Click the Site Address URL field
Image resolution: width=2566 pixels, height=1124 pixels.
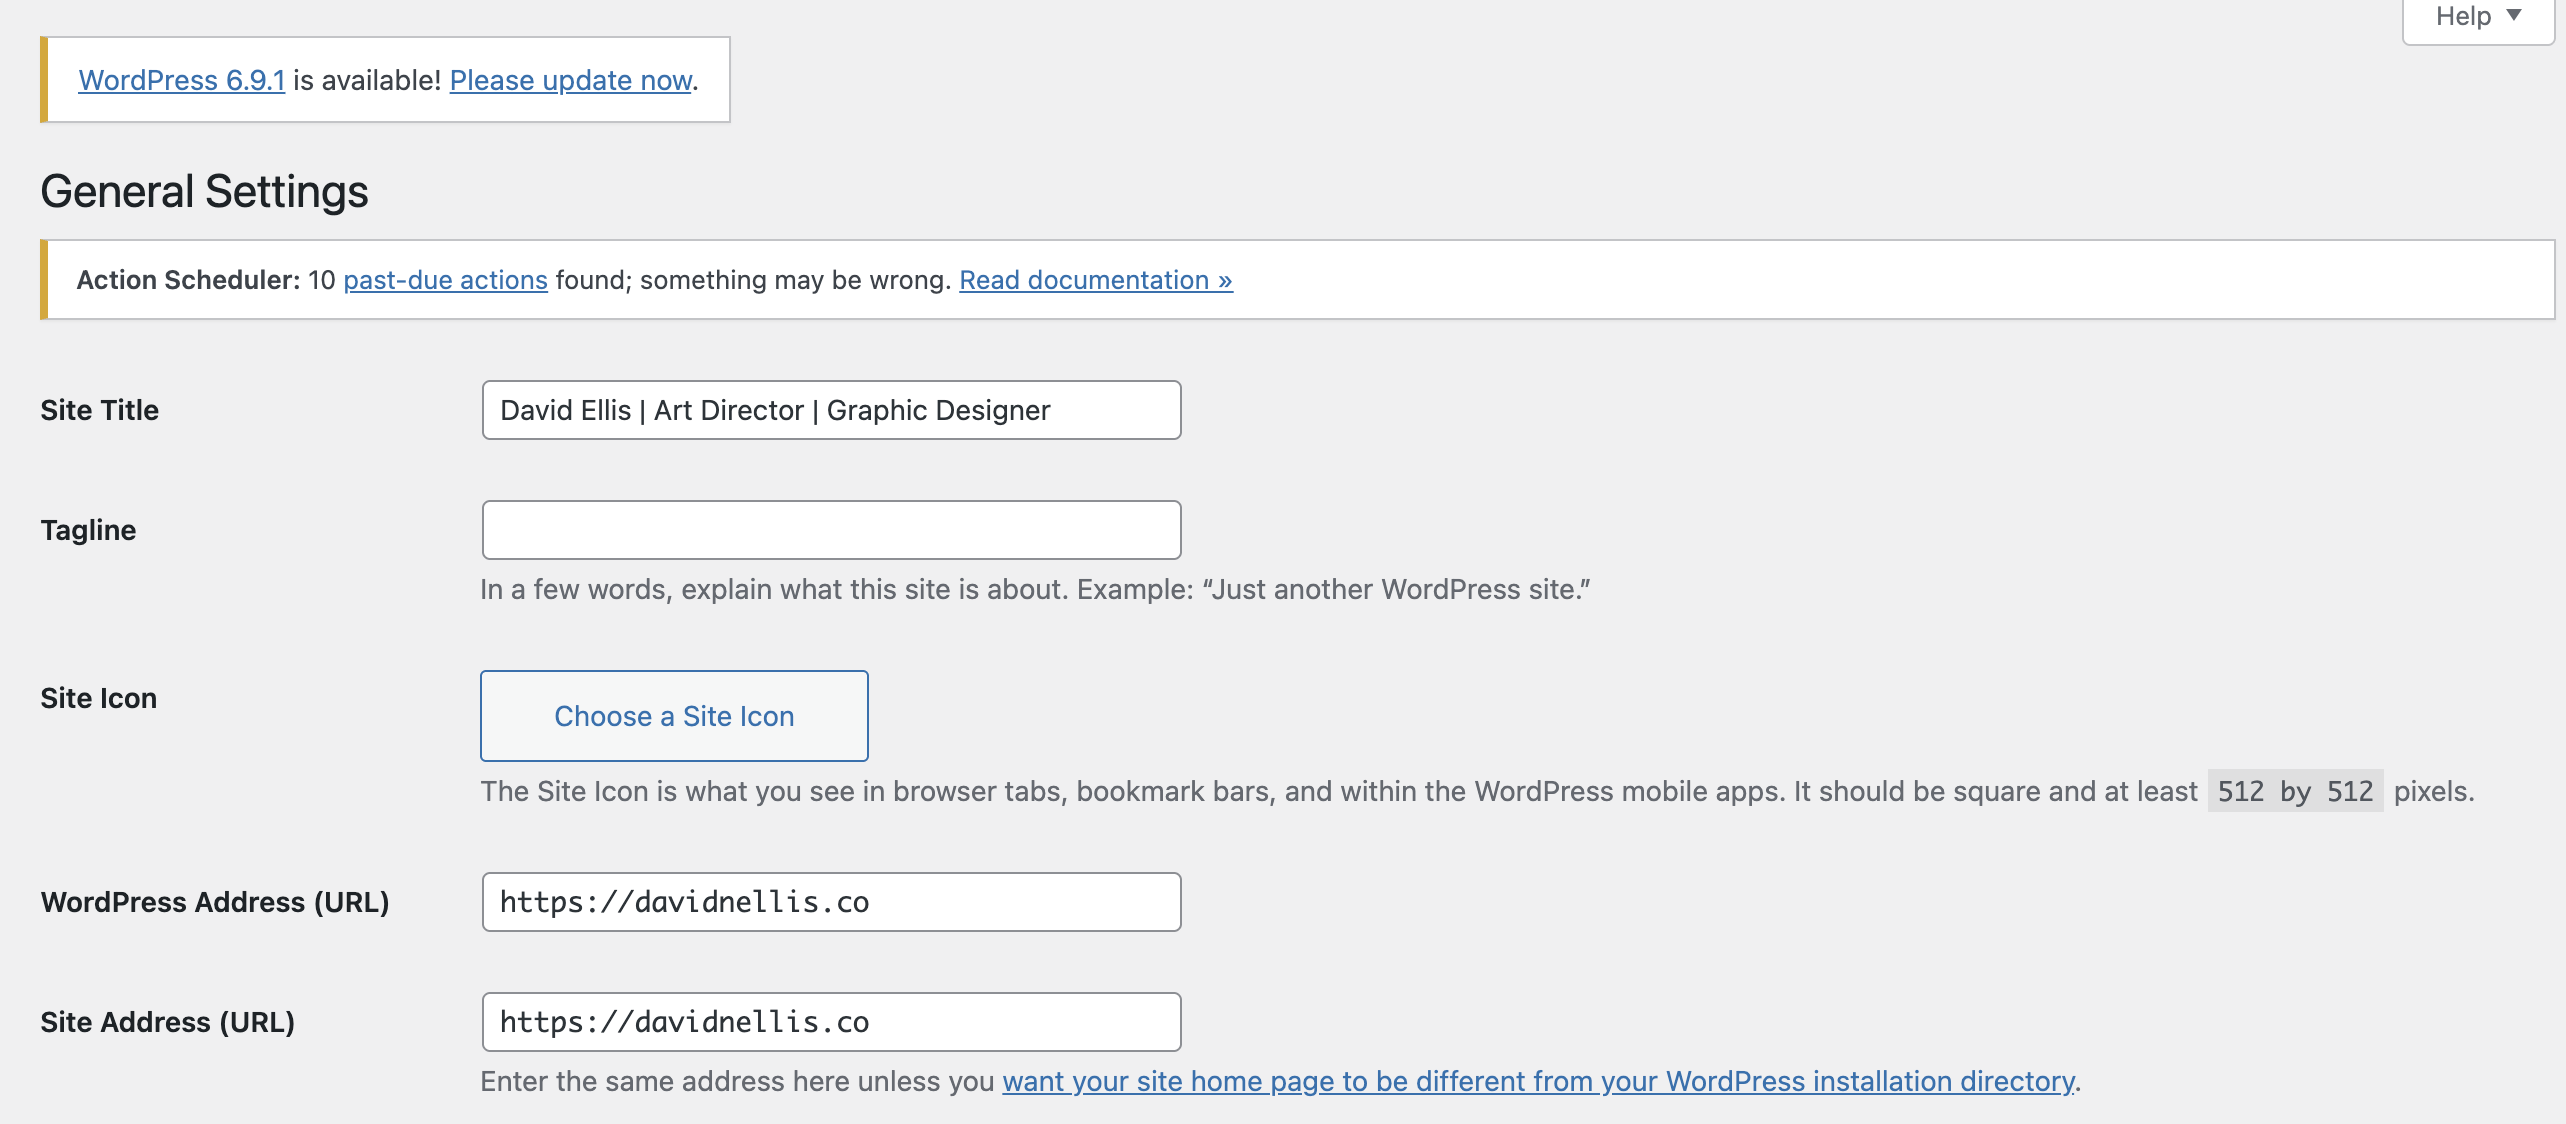click(830, 1022)
